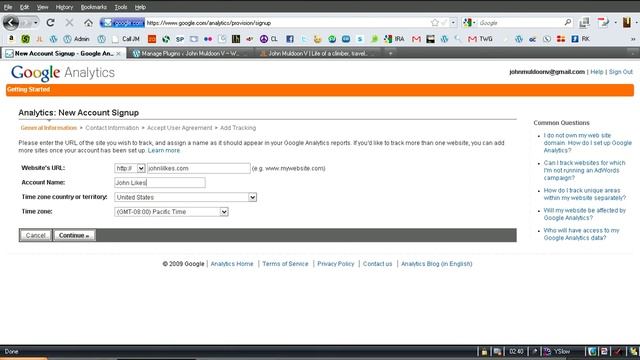
Task: Switch to the Manage Plugins tab
Action: [190, 53]
